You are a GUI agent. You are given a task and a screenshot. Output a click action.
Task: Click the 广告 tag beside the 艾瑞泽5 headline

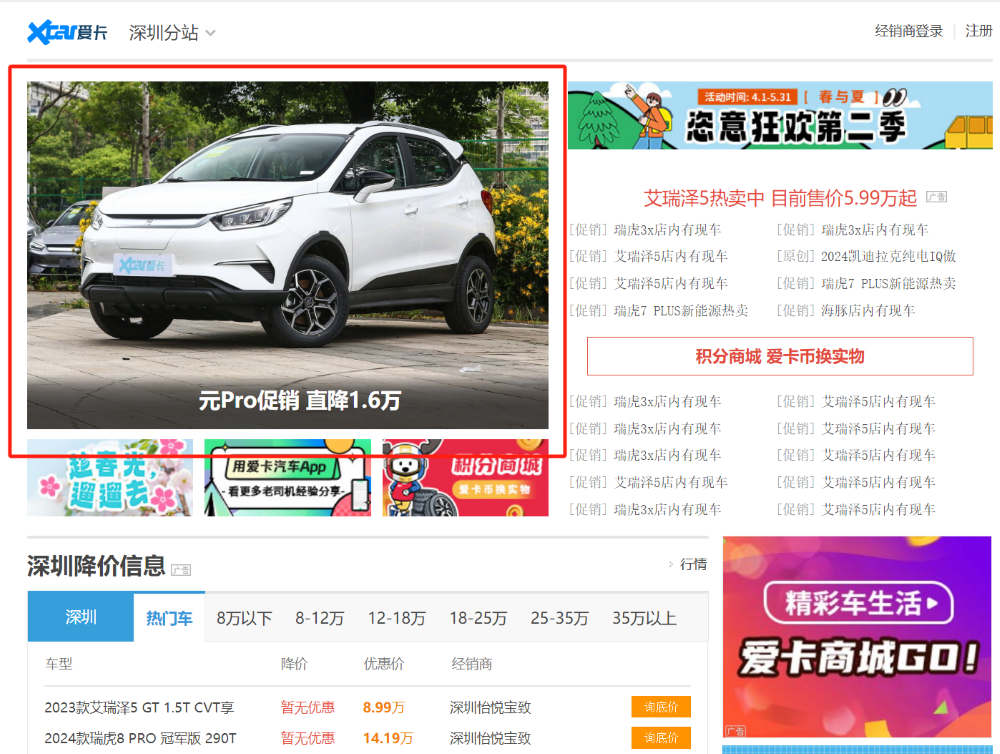click(x=936, y=197)
